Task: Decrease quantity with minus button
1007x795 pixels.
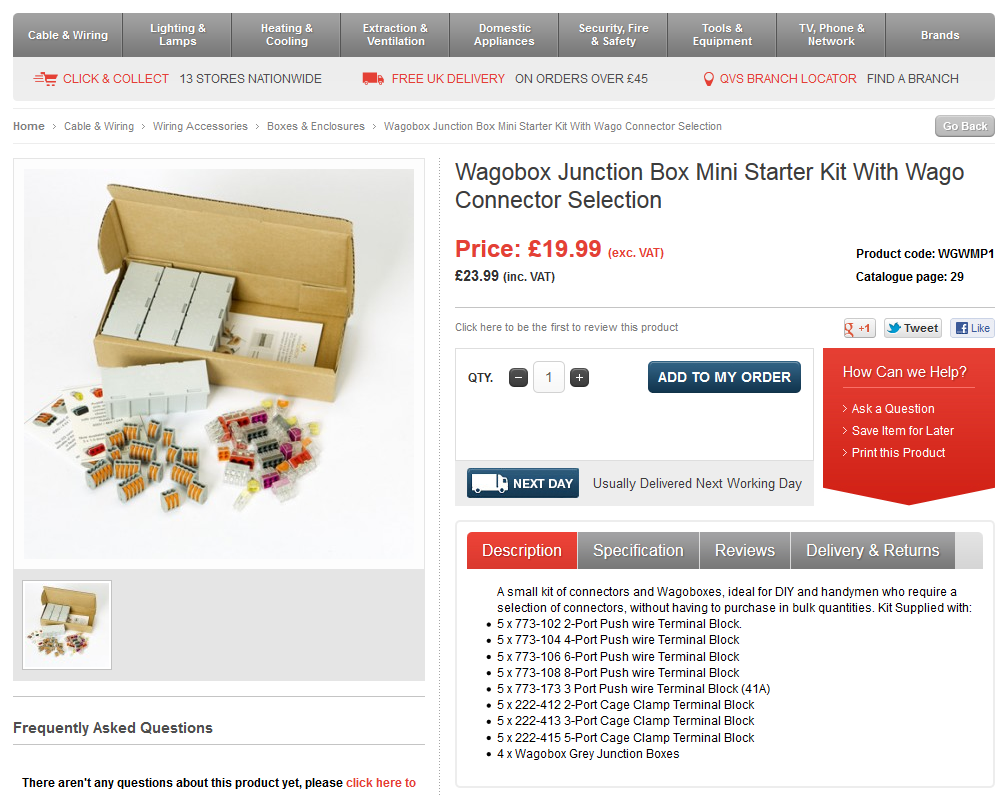Action: tap(518, 378)
